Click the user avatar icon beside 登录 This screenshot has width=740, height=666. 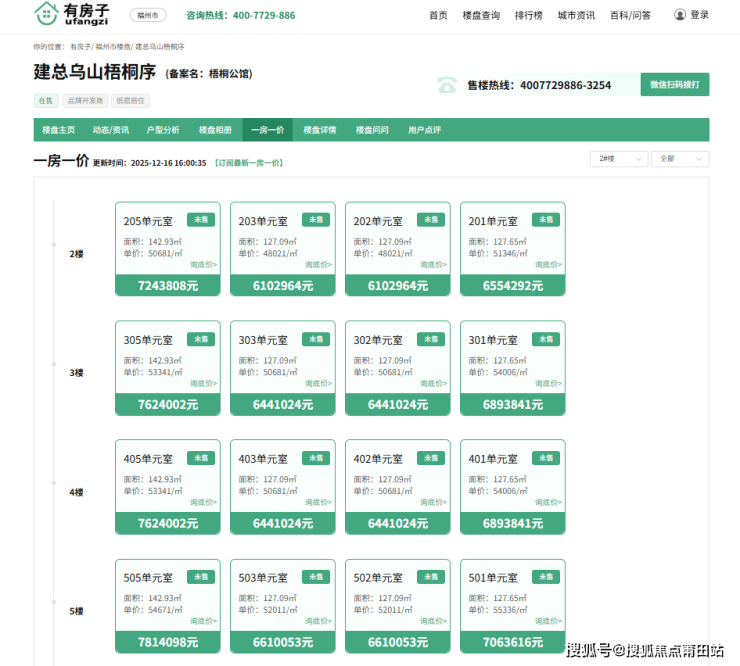point(680,15)
